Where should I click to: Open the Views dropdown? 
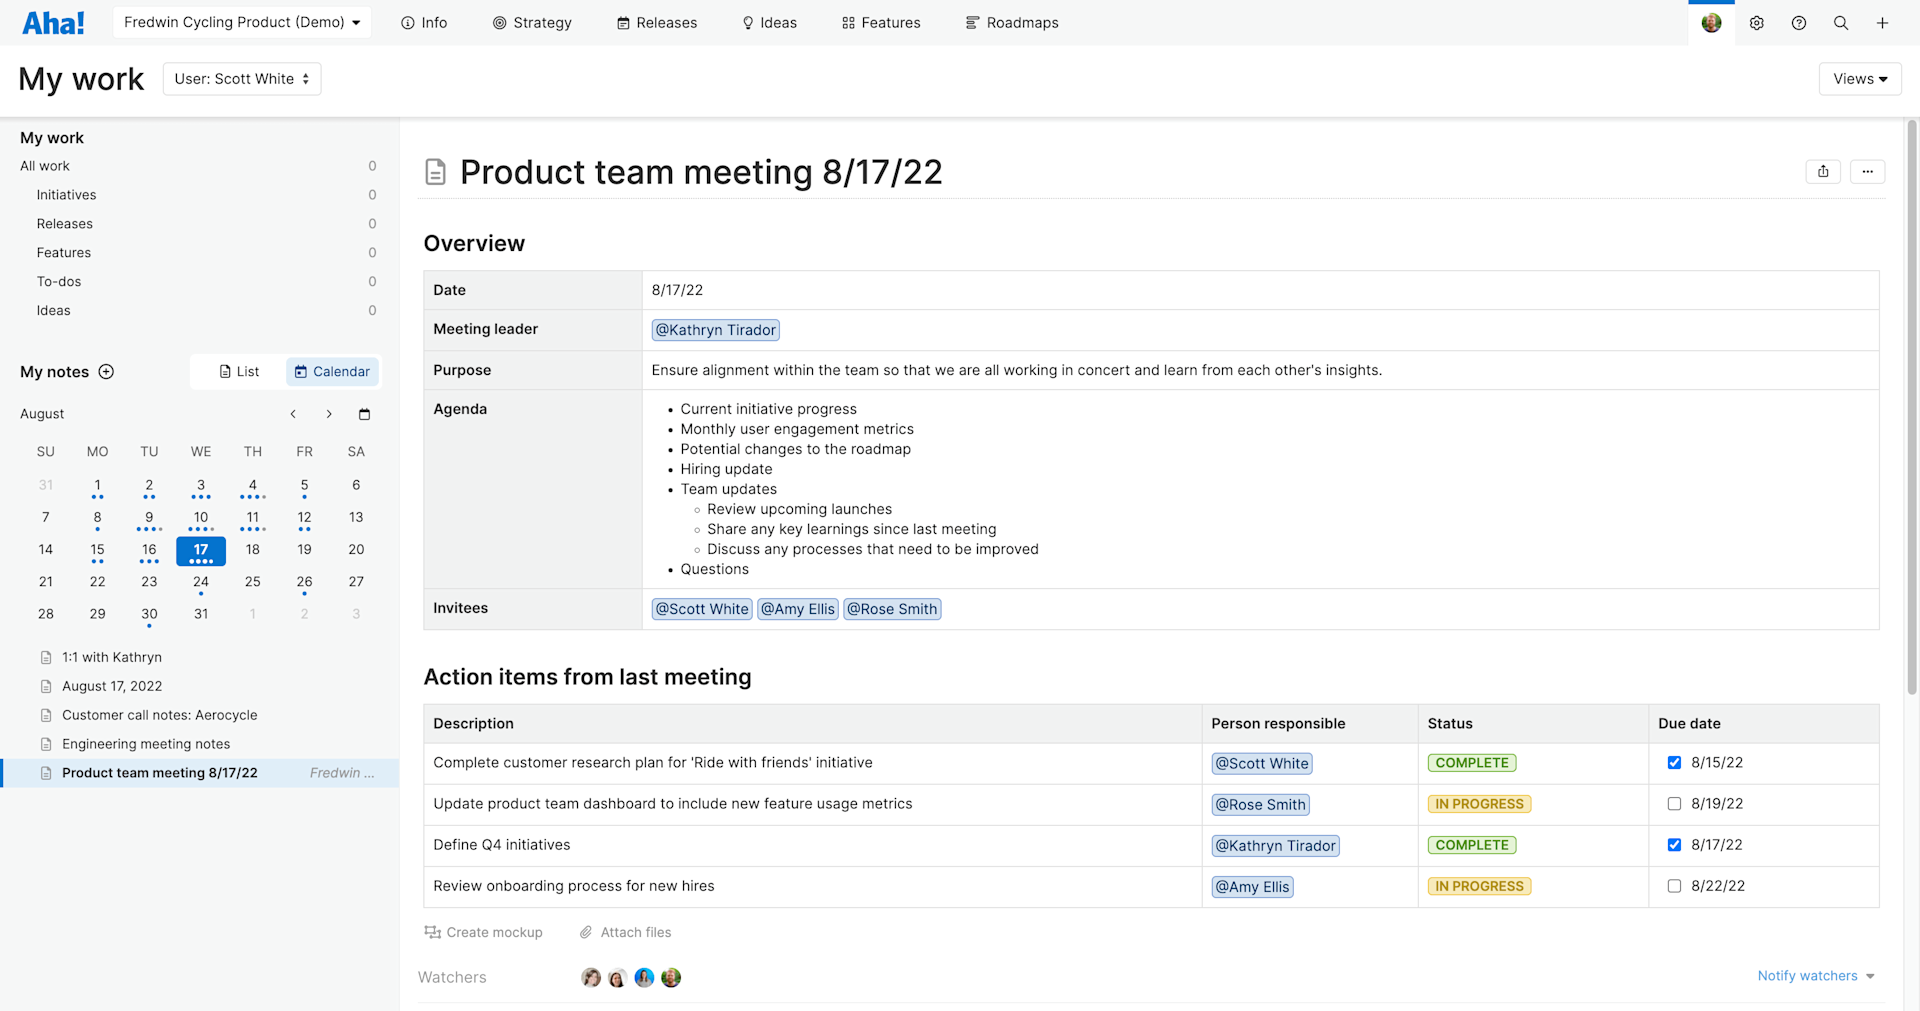(x=1859, y=78)
